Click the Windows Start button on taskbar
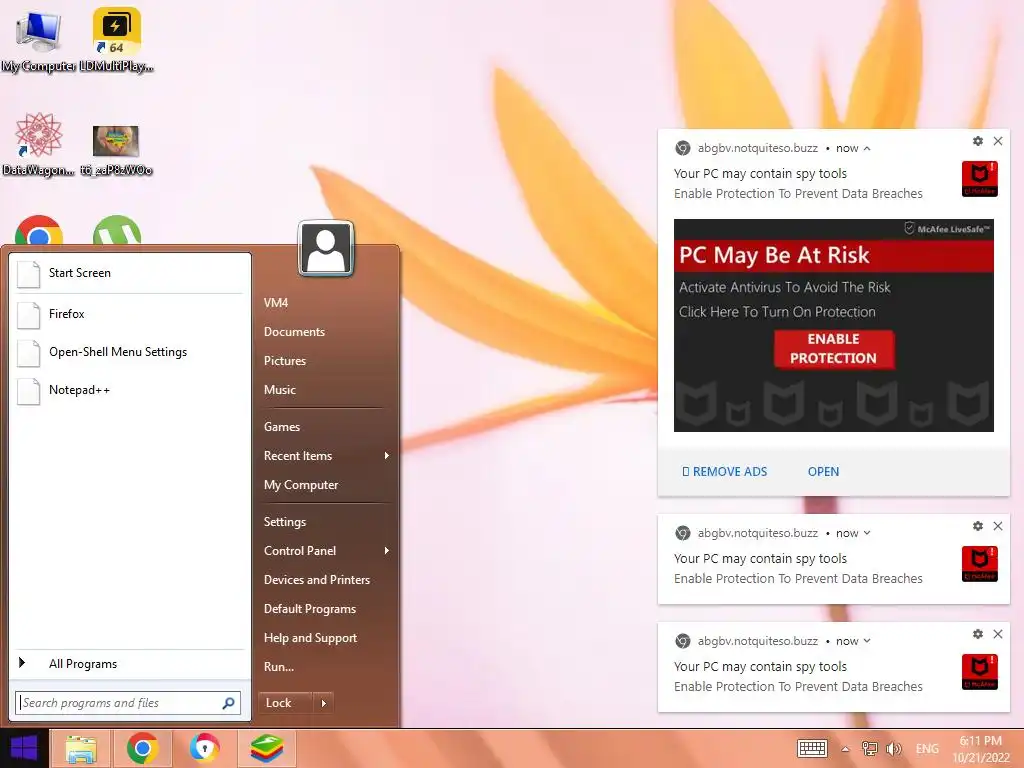1024x768 pixels. click(24, 749)
